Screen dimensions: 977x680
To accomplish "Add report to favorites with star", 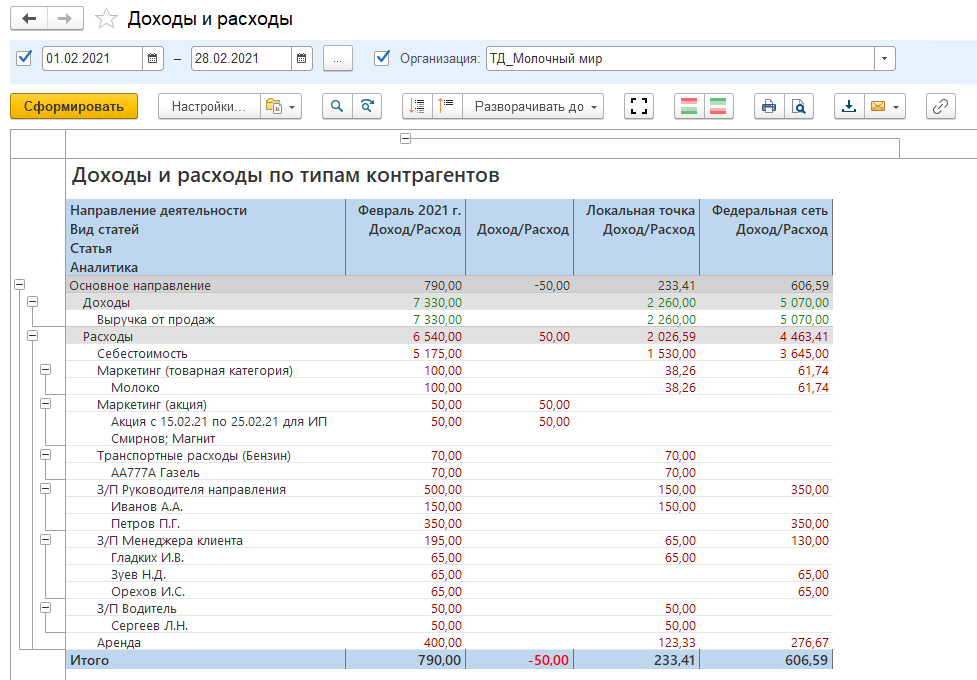I will point(105,19).
